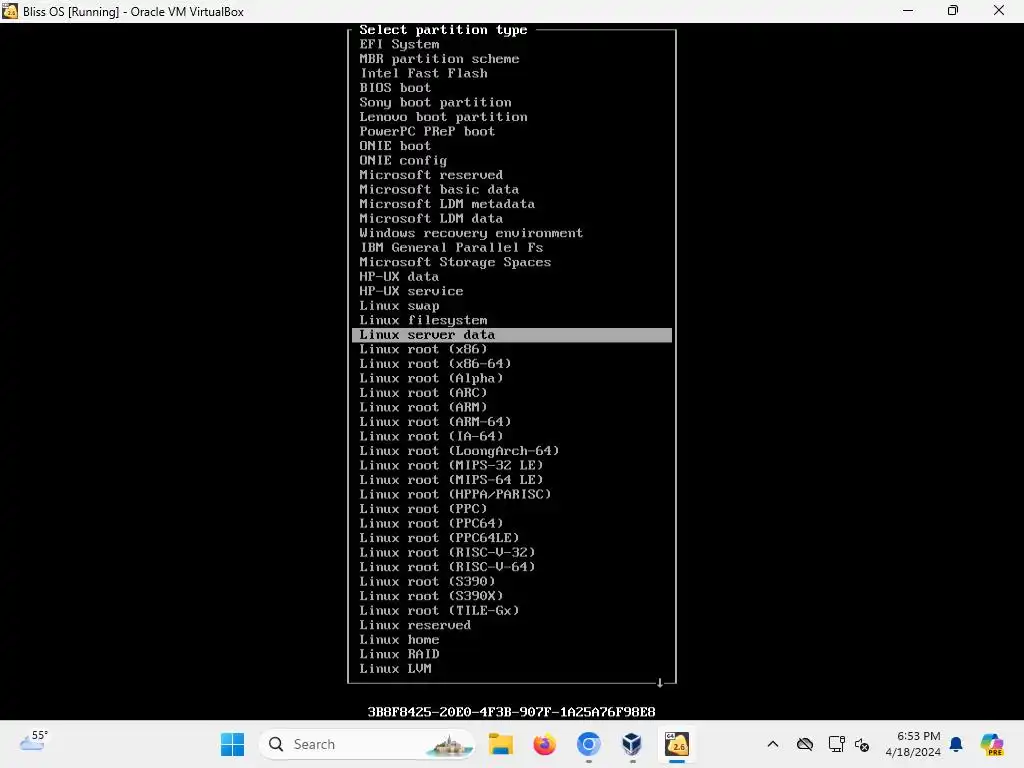Screen dimensions: 1024x768
Task: Launch Firefox from the taskbar
Action: click(x=544, y=744)
